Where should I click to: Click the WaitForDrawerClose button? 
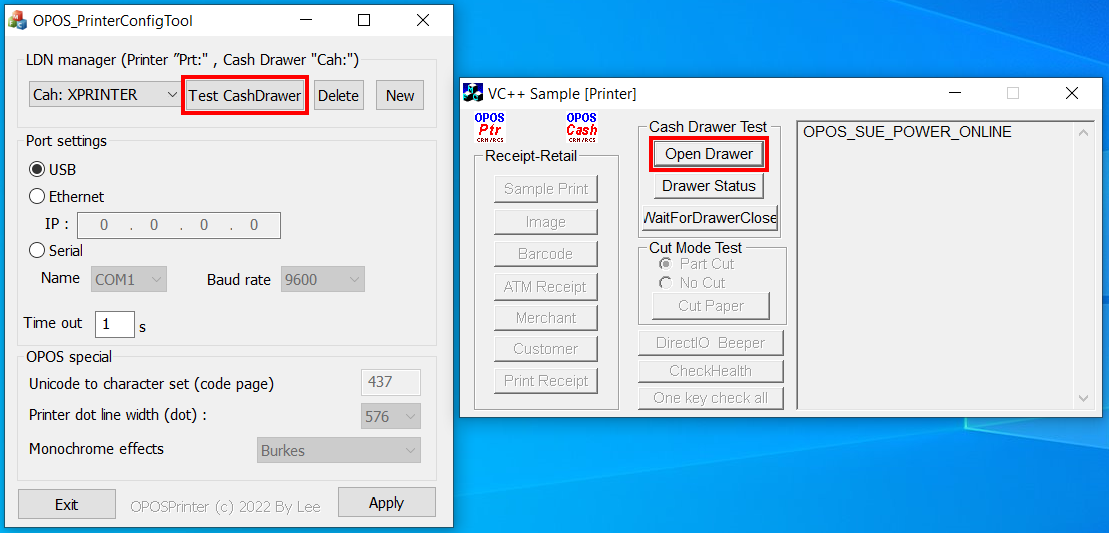[710, 217]
